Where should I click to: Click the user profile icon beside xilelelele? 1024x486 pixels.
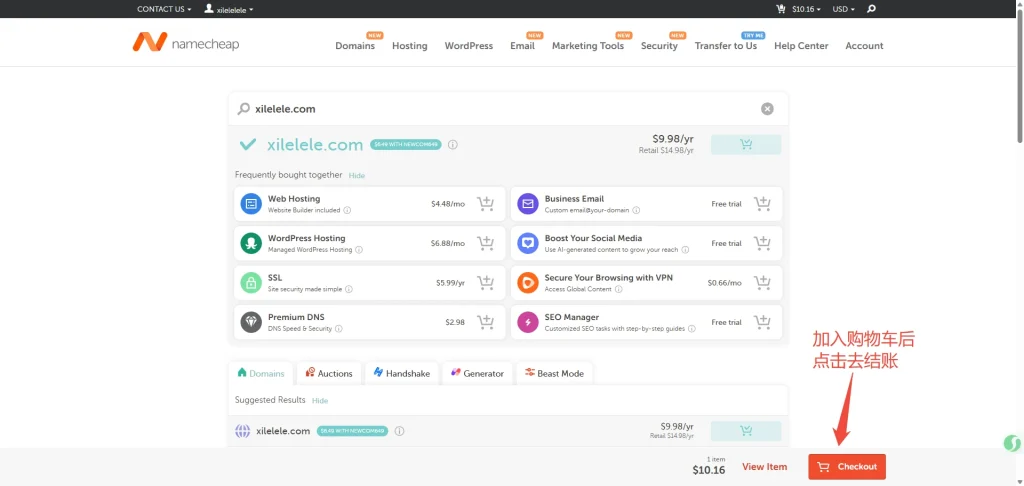coord(209,9)
